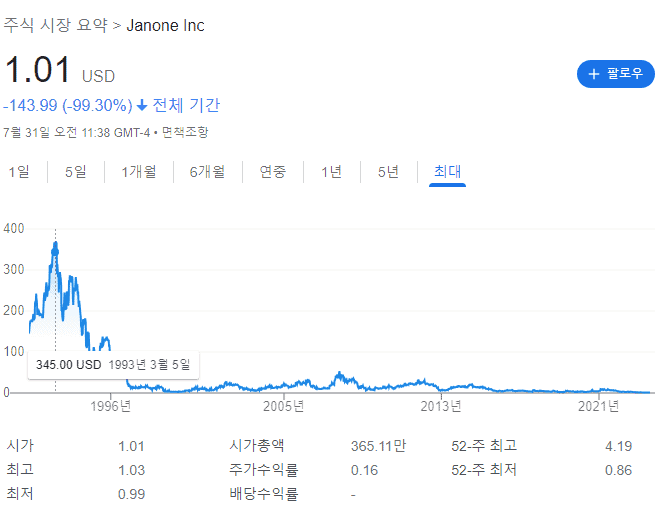The image size is (663, 508).
Task: Click the 전체 기간 label
Action: pos(186,105)
